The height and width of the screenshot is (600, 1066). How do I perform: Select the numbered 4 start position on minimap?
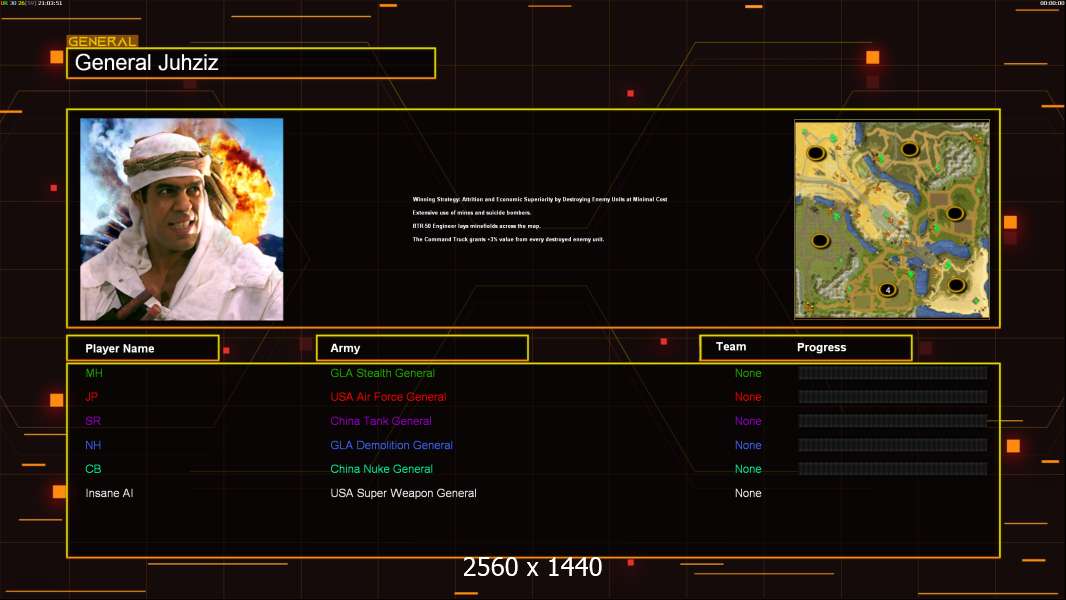coord(888,290)
